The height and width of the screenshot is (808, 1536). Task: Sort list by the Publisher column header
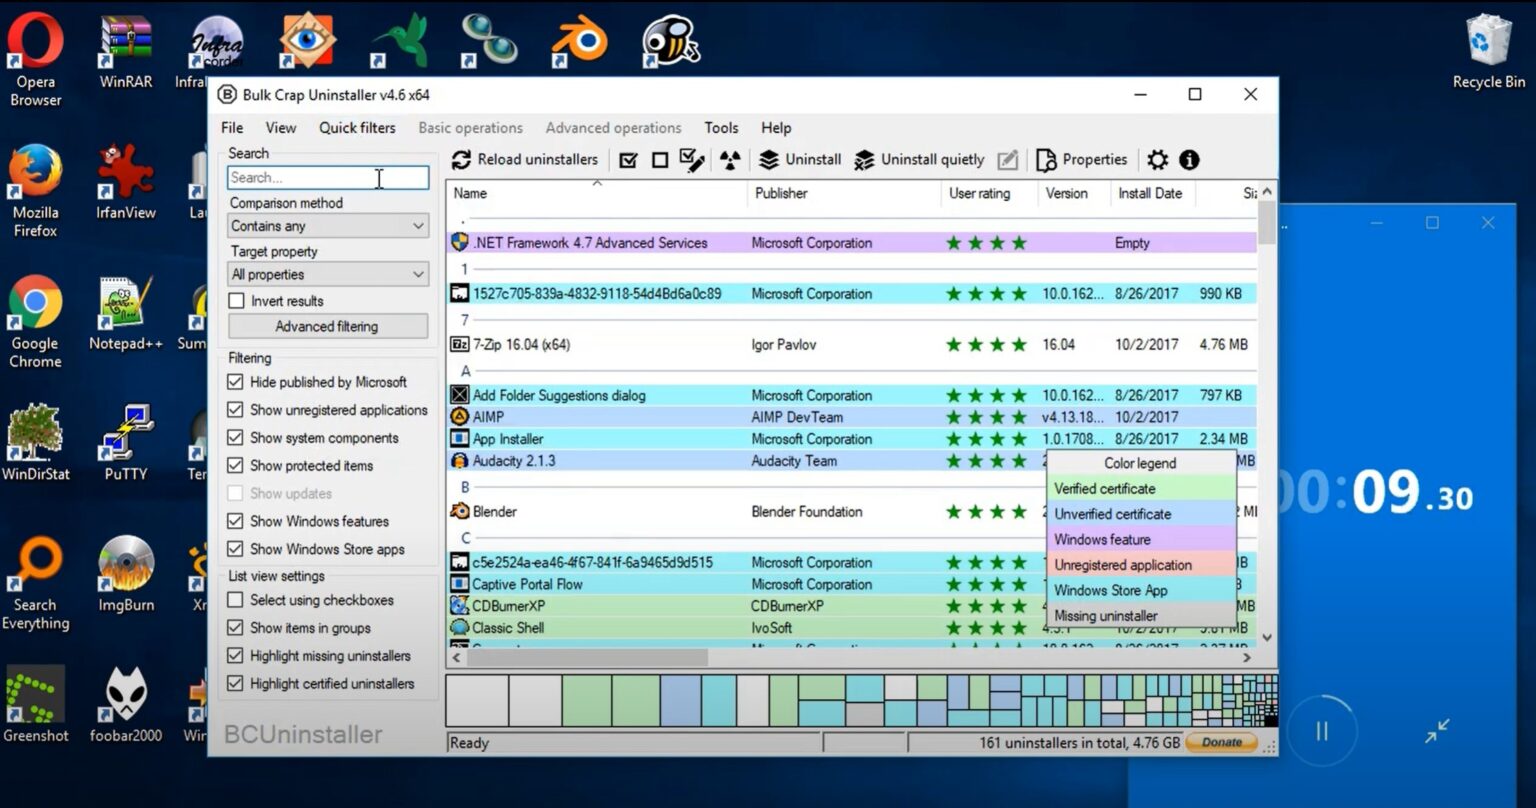tap(844, 194)
